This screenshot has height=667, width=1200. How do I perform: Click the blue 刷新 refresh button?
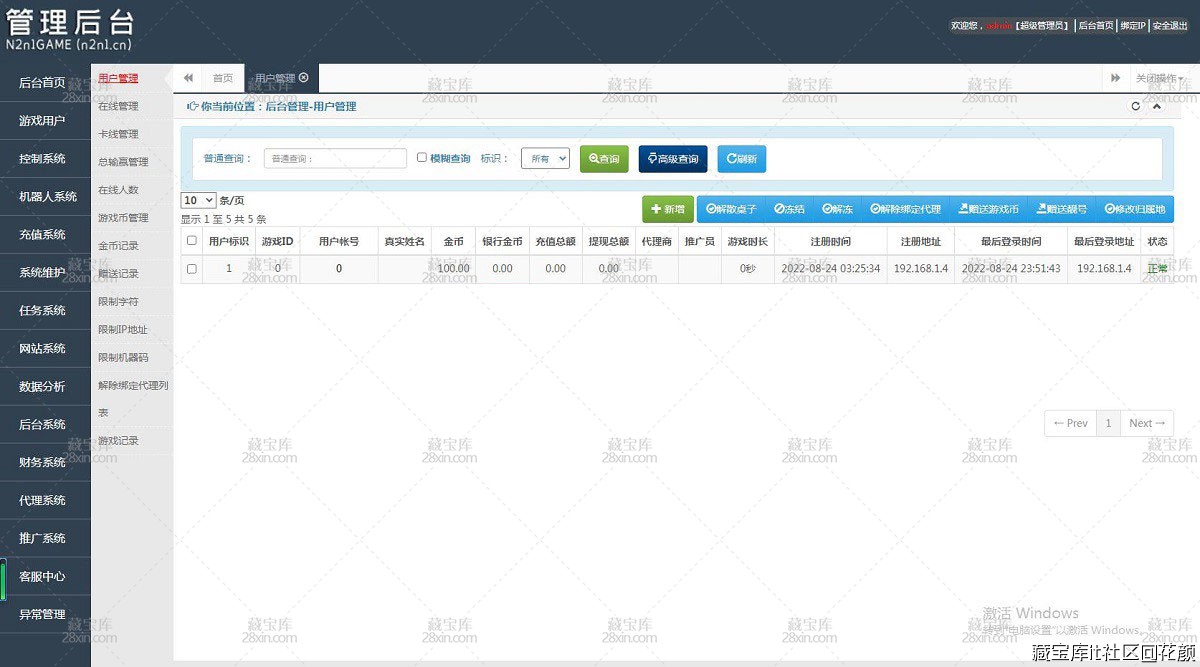[x=741, y=159]
